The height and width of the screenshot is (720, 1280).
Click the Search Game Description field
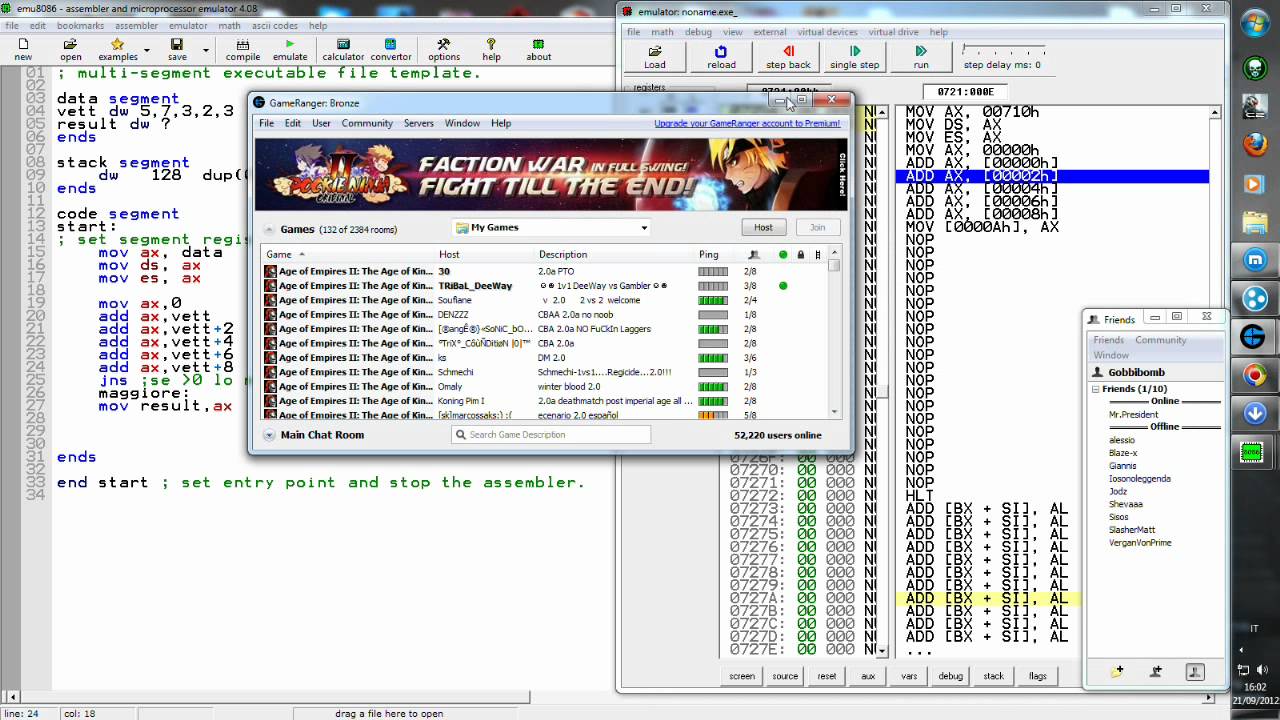click(x=551, y=435)
